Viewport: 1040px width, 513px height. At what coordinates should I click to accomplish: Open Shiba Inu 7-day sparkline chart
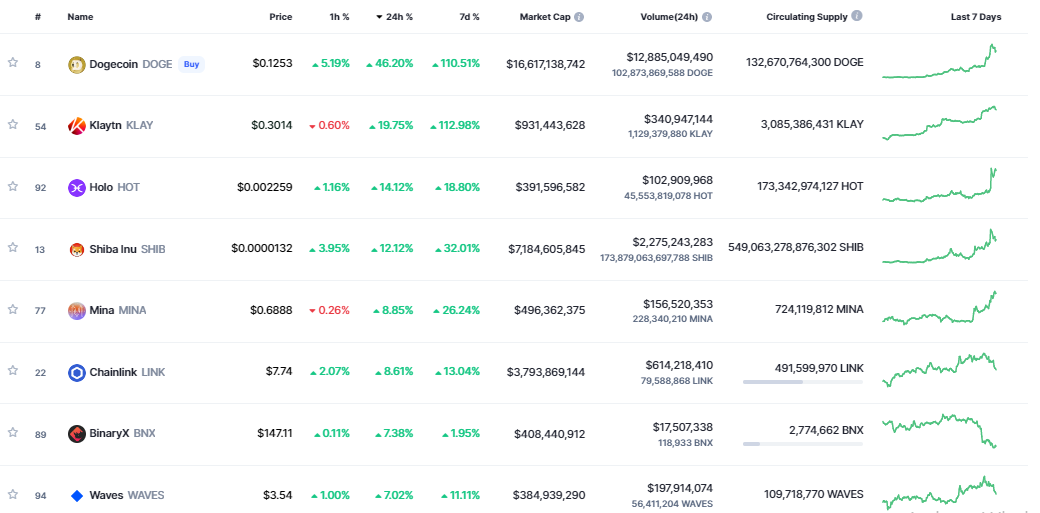click(x=939, y=246)
